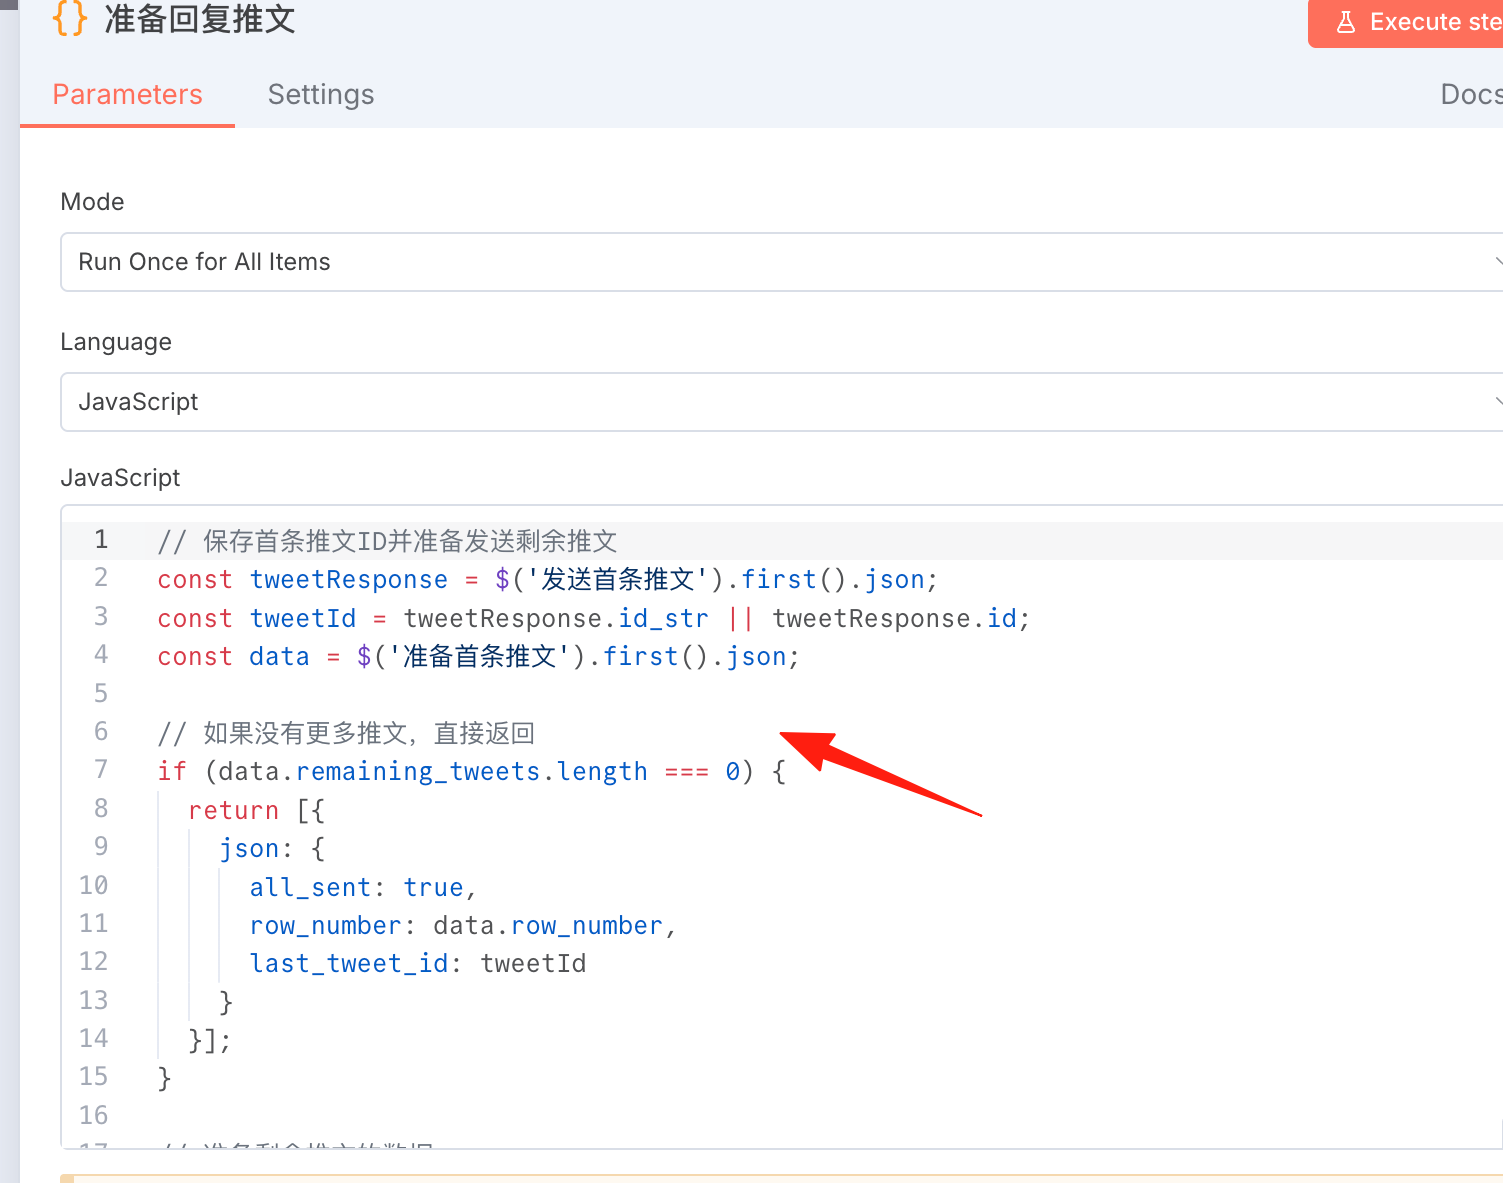The image size is (1504, 1184).
Task: Open the Mode dropdown Run Once for All Items
Action: (x=782, y=262)
